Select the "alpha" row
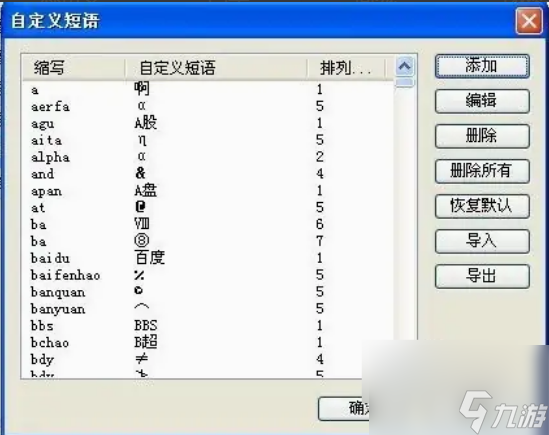Image resolution: width=549 pixels, height=435 pixels. [x=208, y=157]
